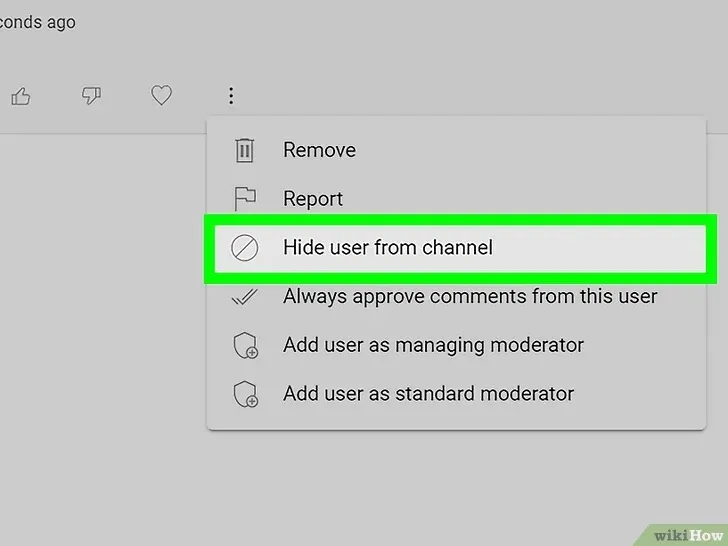Click the thumbs up like icon
Viewport: 728px width, 546px height.
tap(21, 97)
